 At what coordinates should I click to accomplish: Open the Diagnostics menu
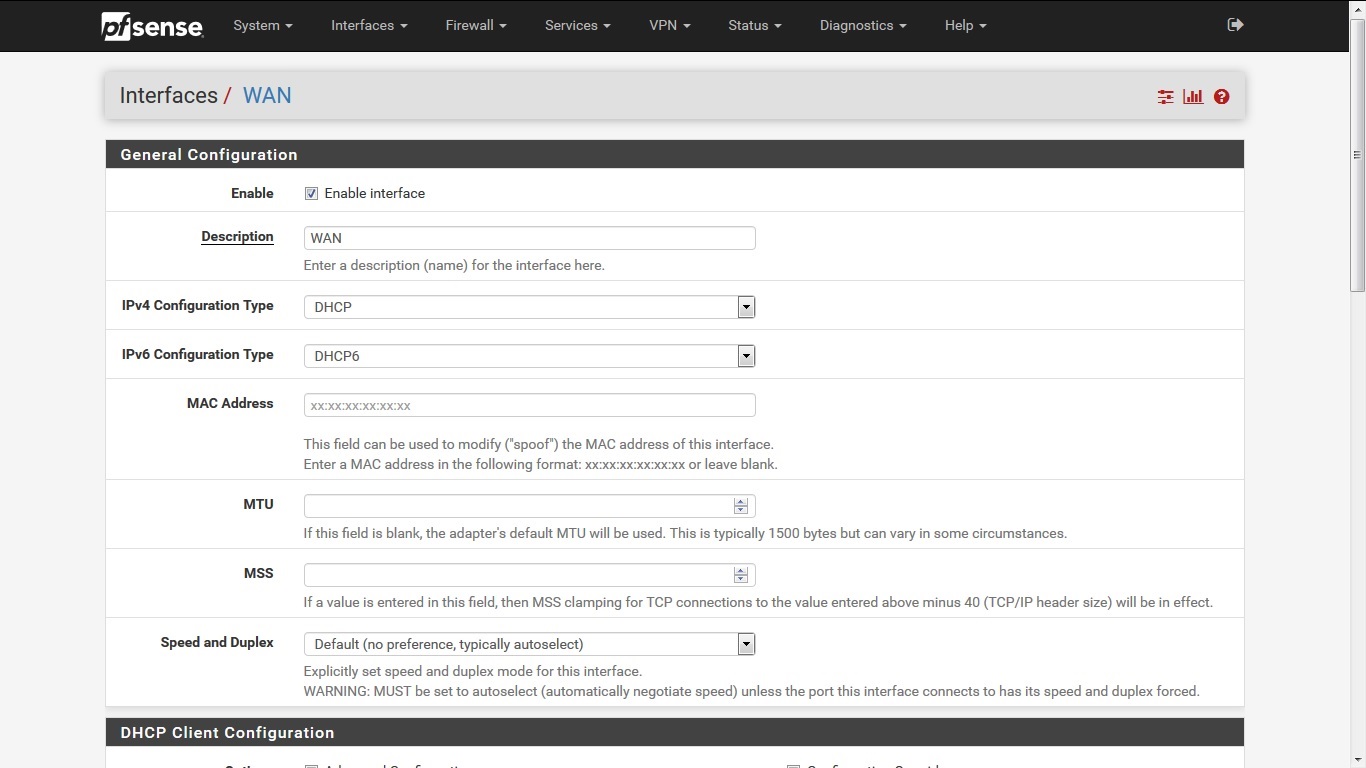[x=861, y=25]
